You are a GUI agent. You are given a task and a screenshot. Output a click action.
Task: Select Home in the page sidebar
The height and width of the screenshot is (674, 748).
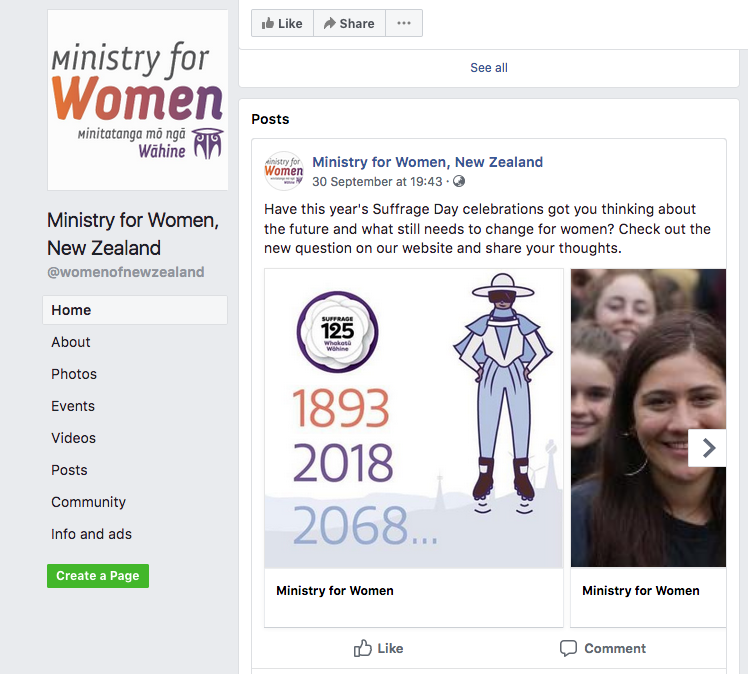point(135,310)
